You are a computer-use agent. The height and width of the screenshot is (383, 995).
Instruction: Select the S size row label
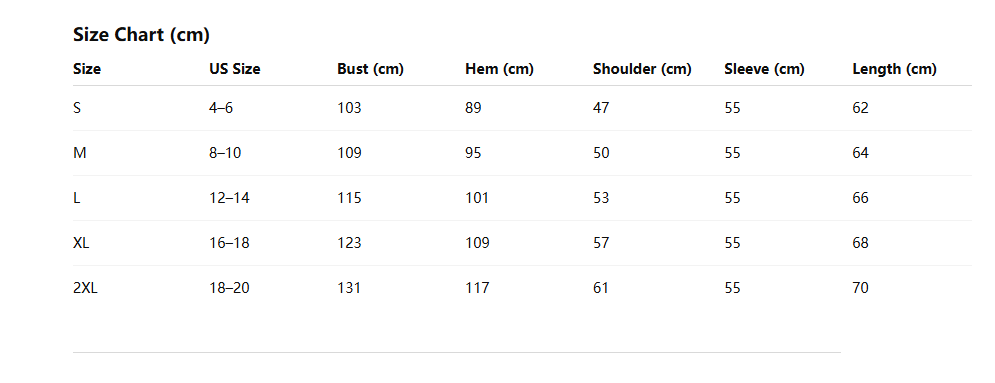point(77,108)
